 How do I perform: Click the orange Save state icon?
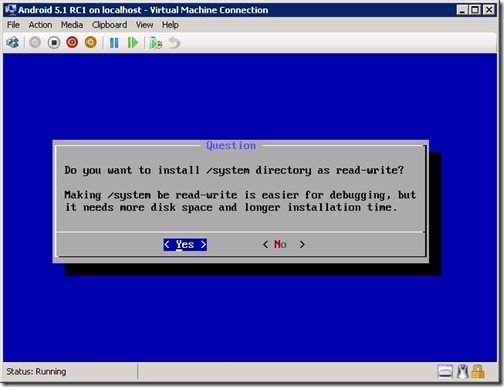90,43
